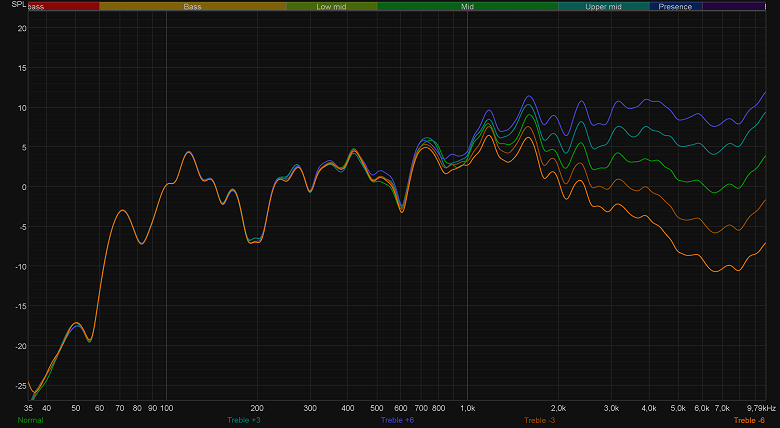The height and width of the screenshot is (428, 780).
Task: Click the 6,0k frequency axis label
Action: (702, 408)
